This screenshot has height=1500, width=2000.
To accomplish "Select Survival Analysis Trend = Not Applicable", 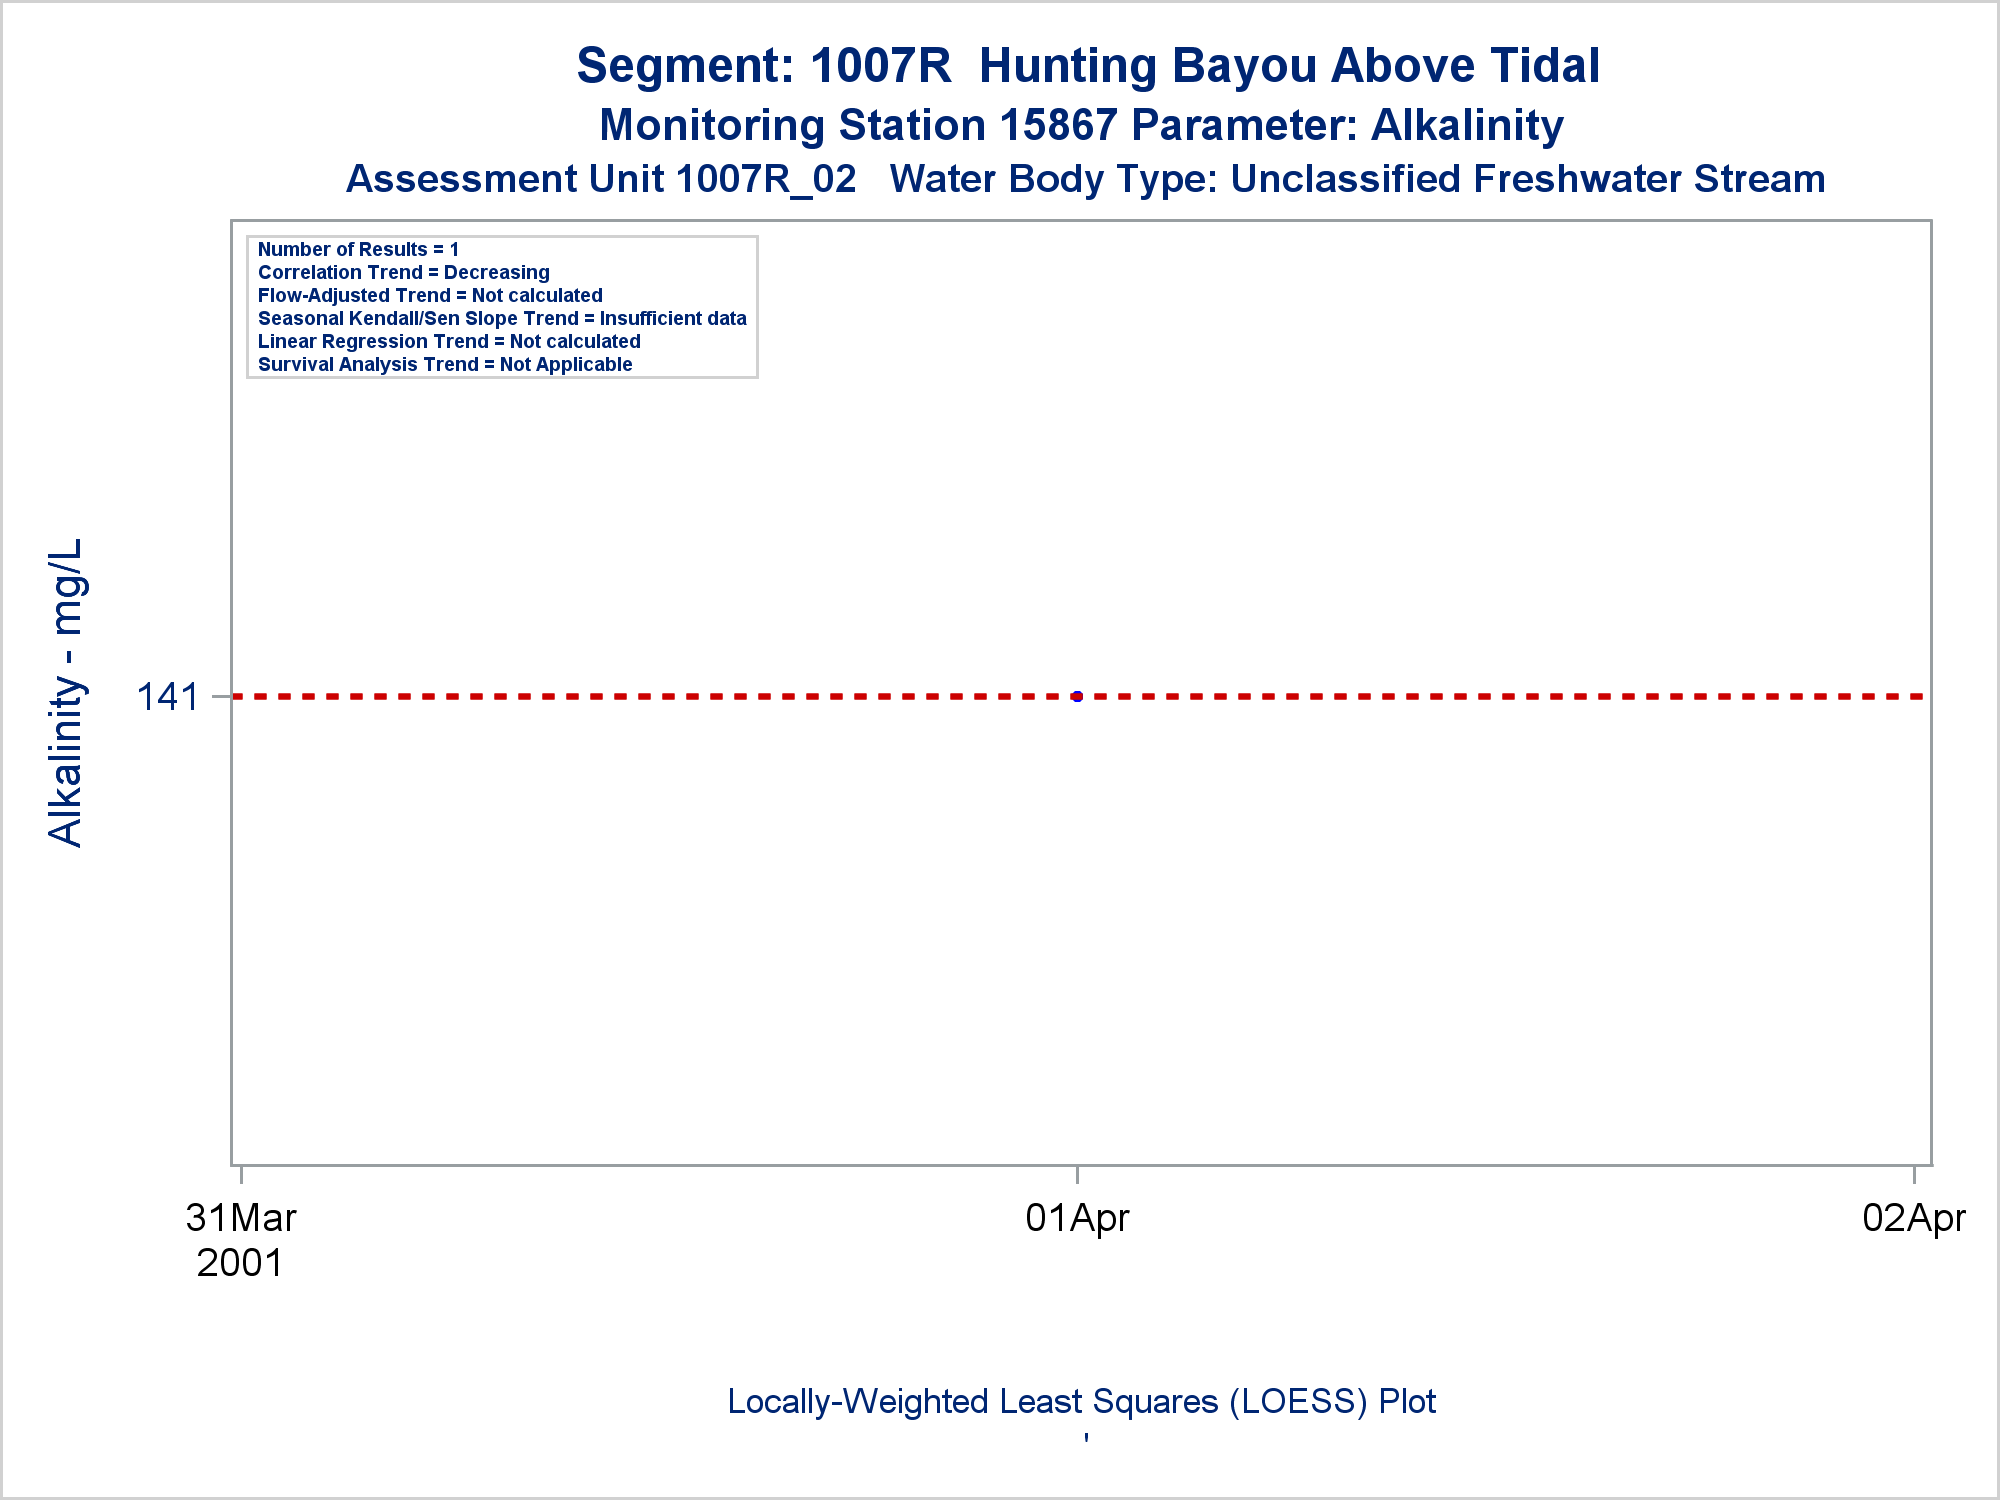I will (445, 364).
